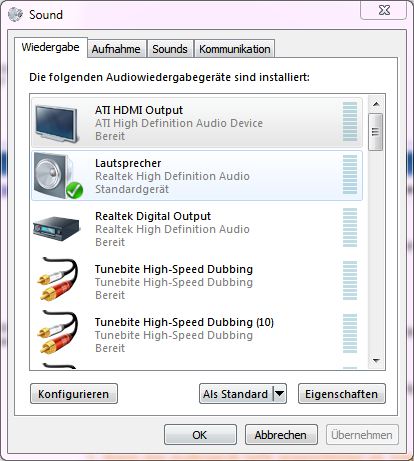Image resolution: width=414 pixels, height=461 pixels.
Task: Open Eigenschaften for the selected device
Action: [x=342, y=394]
